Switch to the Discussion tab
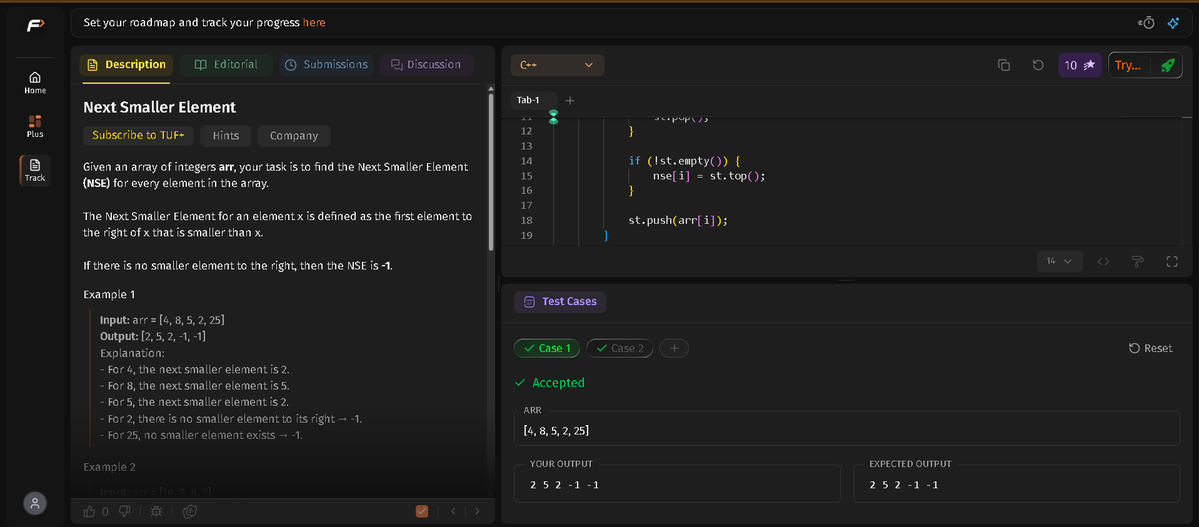This screenshot has height=527, width=1199. coord(426,65)
